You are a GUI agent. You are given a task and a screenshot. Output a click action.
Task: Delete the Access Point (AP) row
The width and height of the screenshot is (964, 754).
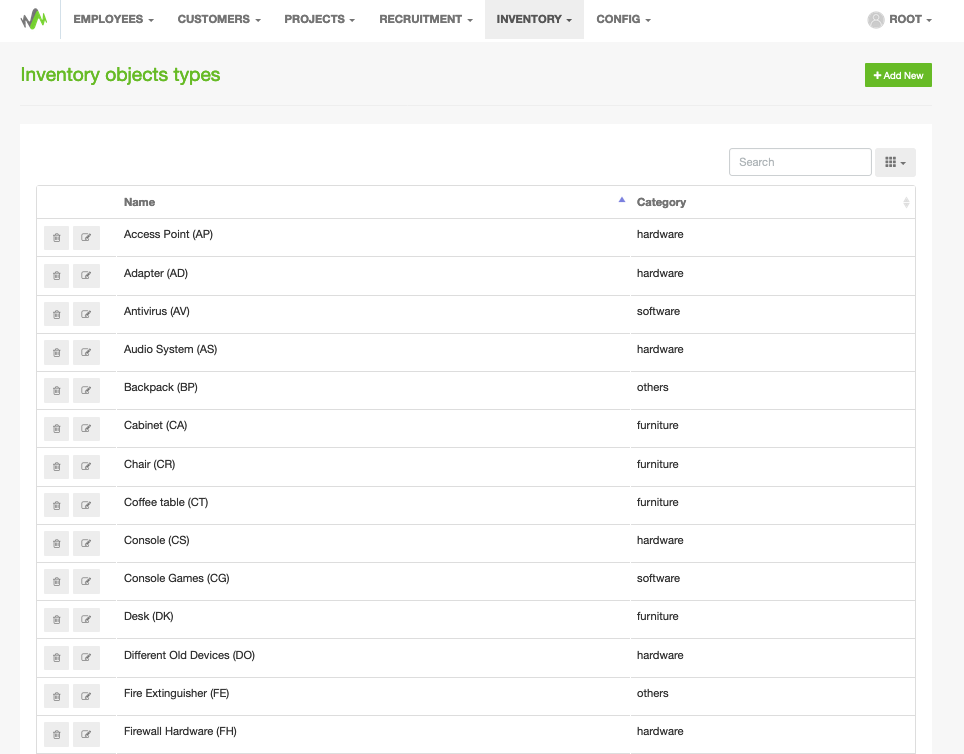click(x=57, y=238)
